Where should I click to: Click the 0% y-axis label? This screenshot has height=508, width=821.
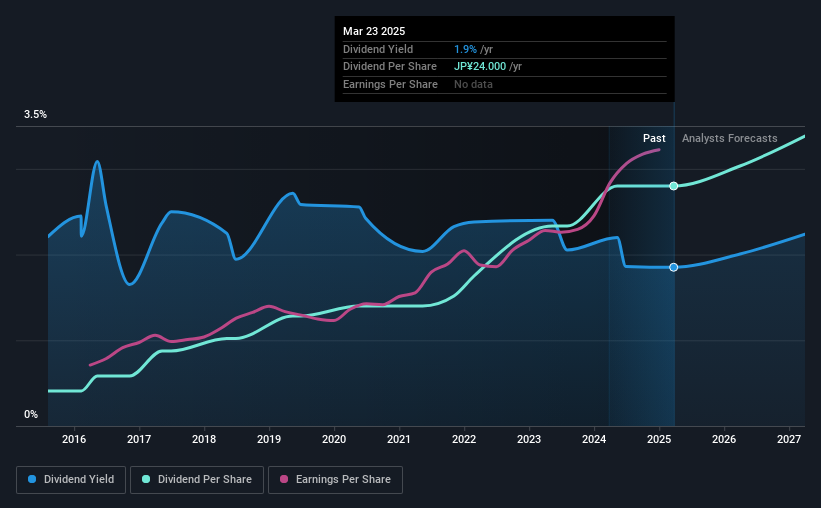click(31, 414)
